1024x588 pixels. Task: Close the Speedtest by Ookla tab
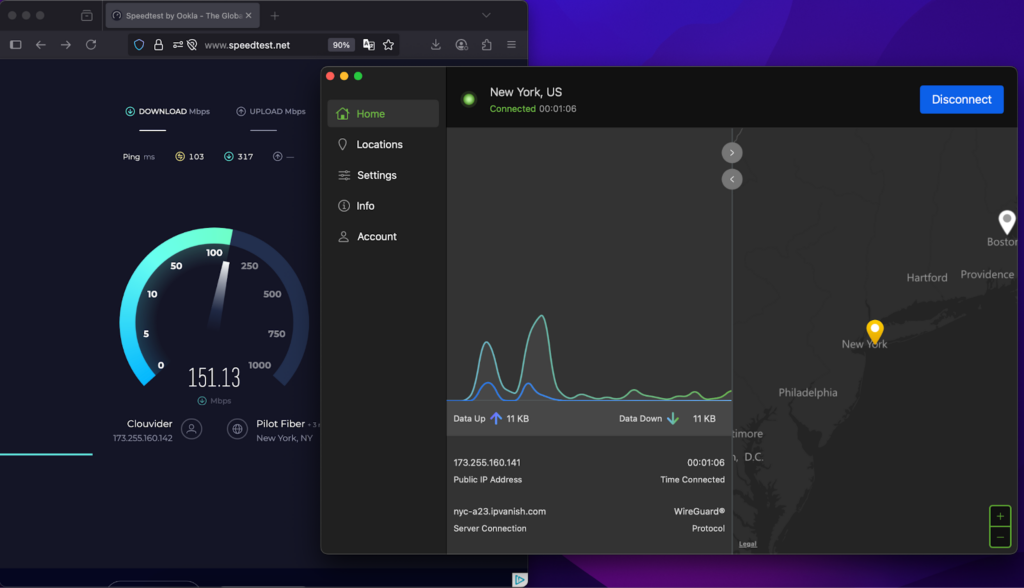click(248, 16)
